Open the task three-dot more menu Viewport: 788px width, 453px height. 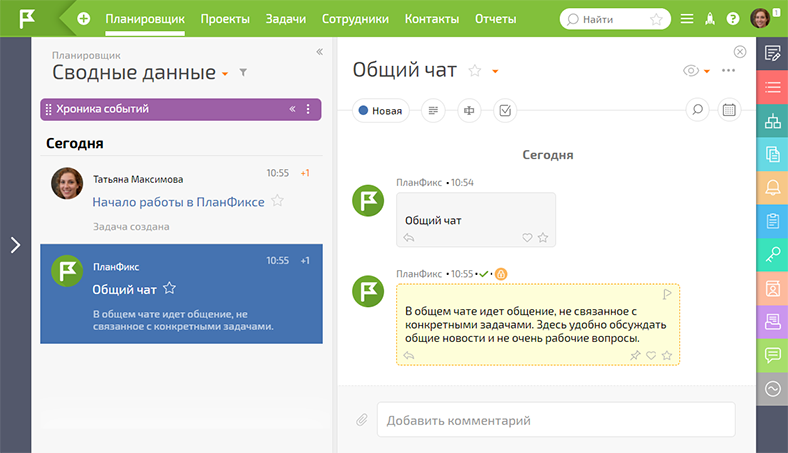(728, 70)
